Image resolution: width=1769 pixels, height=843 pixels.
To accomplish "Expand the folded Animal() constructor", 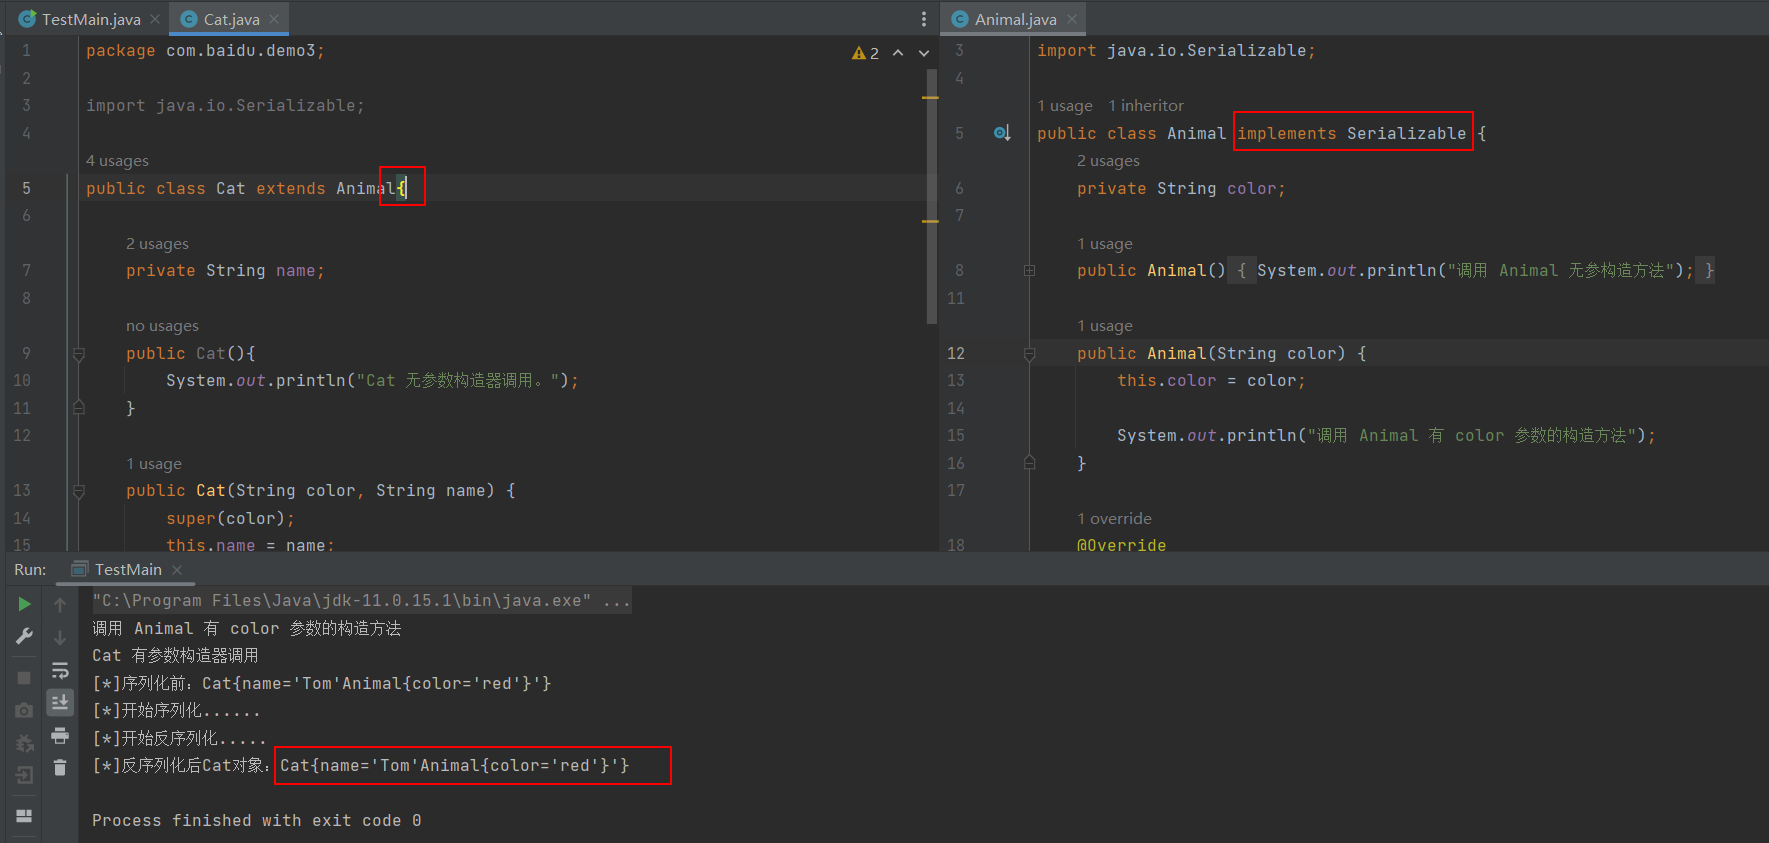I will tap(1029, 270).
